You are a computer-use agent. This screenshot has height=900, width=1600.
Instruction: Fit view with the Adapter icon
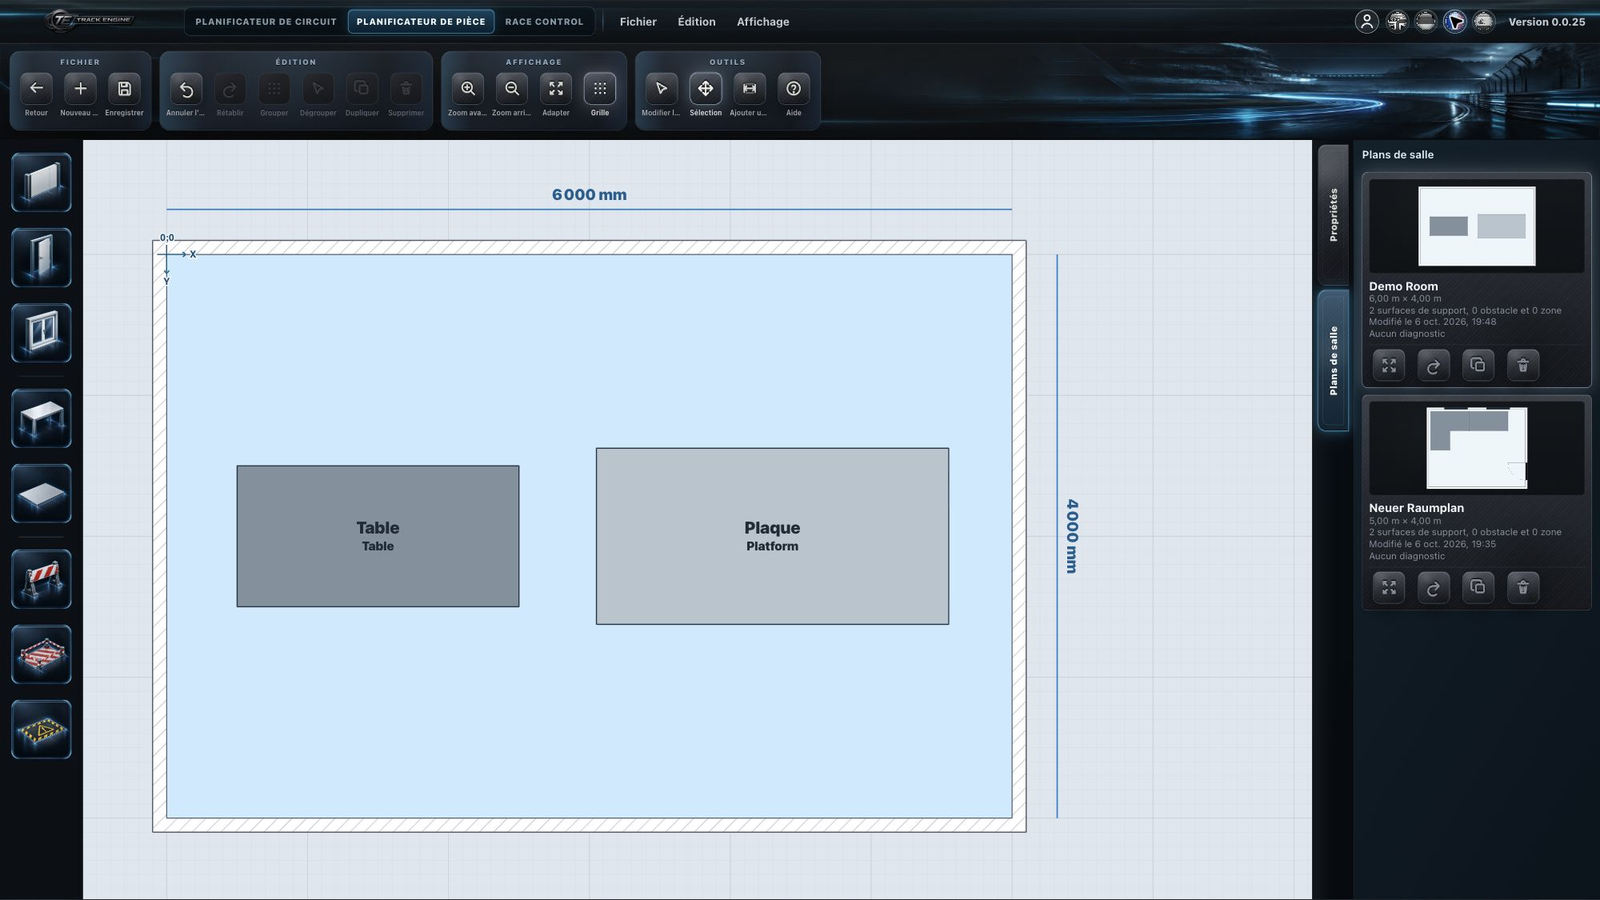click(x=556, y=89)
